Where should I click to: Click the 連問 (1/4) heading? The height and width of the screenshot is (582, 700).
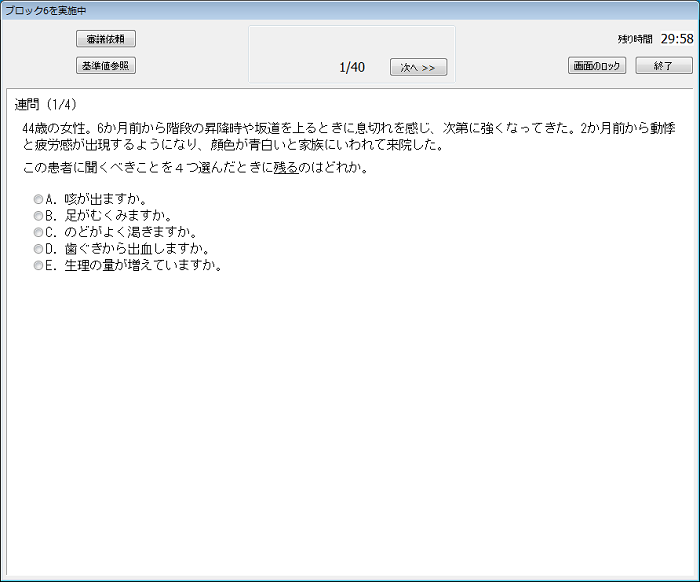click(46, 104)
